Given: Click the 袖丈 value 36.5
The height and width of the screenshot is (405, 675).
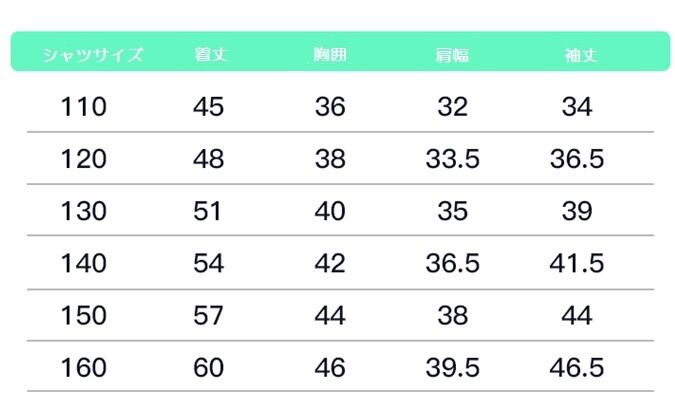Looking at the screenshot, I should point(577,159).
